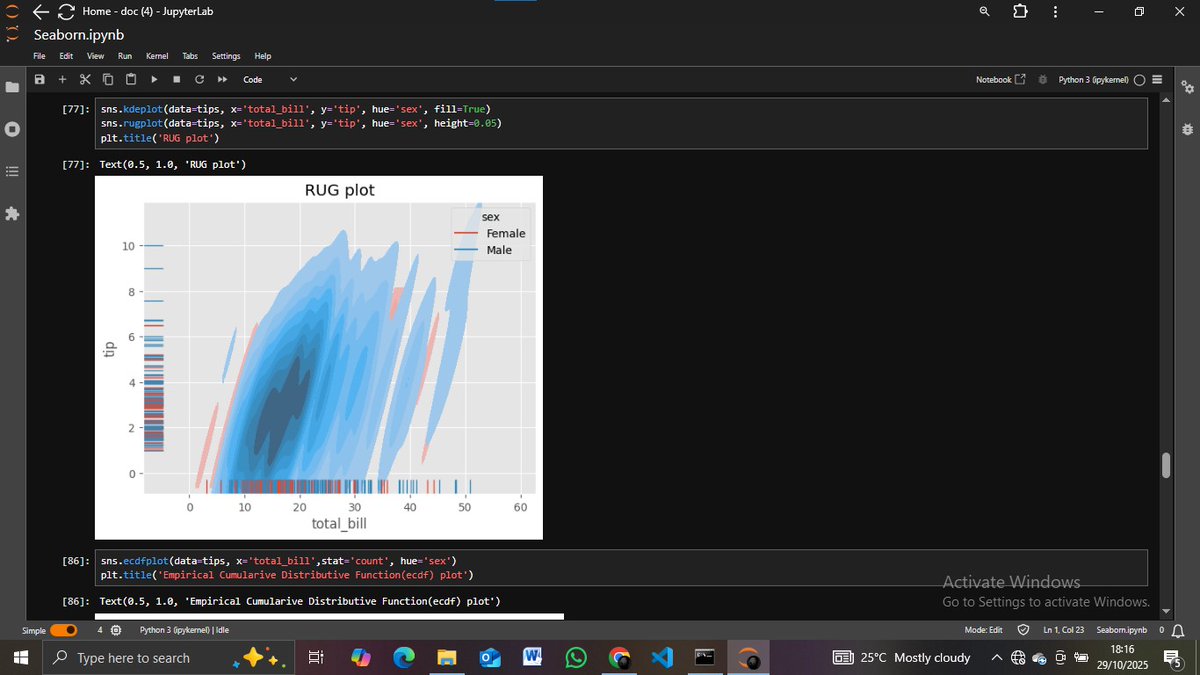Cut the selected cells
This screenshot has height=675, width=1200.
click(x=85, y=79)
